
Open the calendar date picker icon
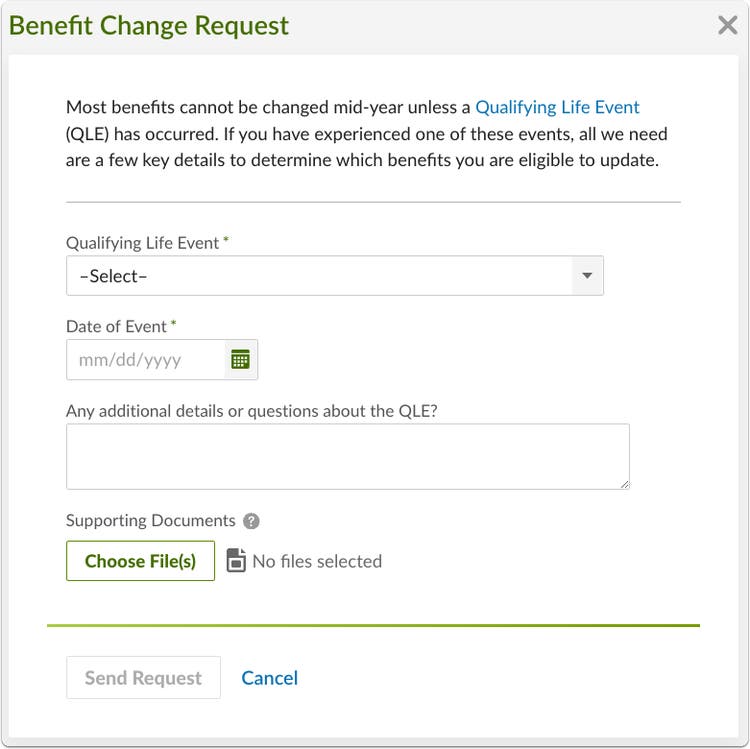pyautogui.click(x=240, y=360)
